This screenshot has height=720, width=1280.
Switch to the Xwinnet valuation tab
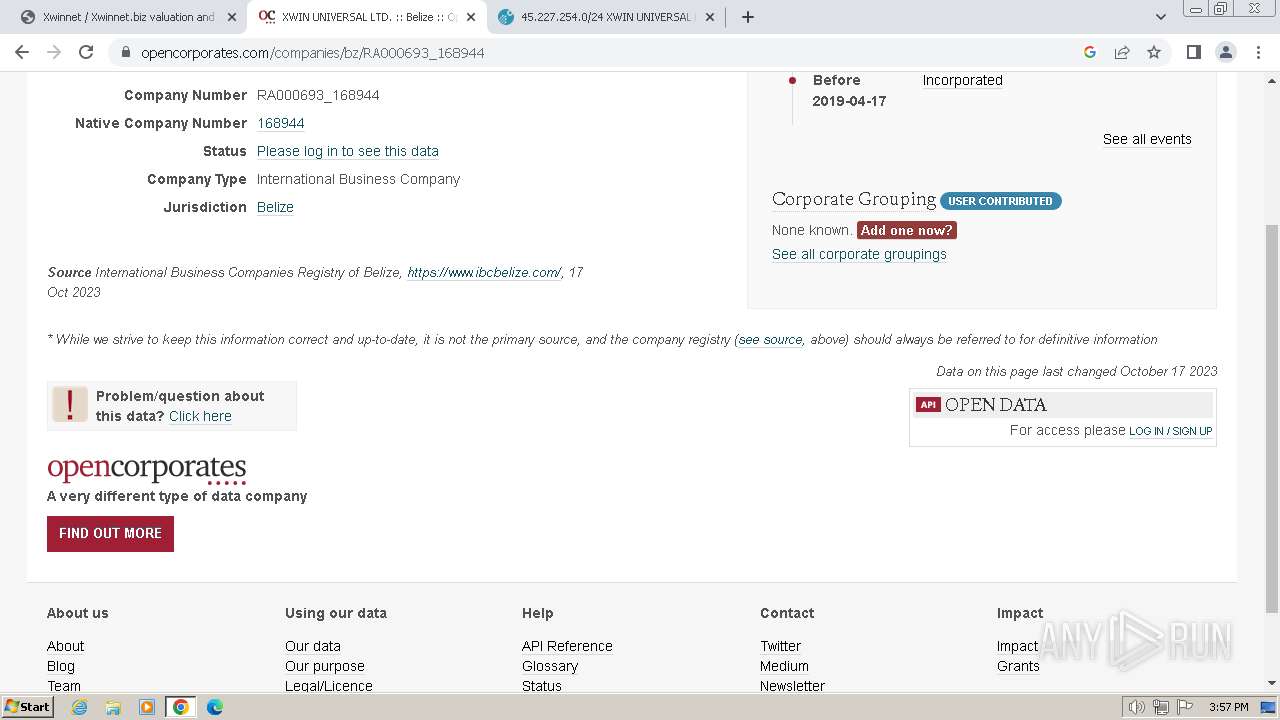click(127, 17)
